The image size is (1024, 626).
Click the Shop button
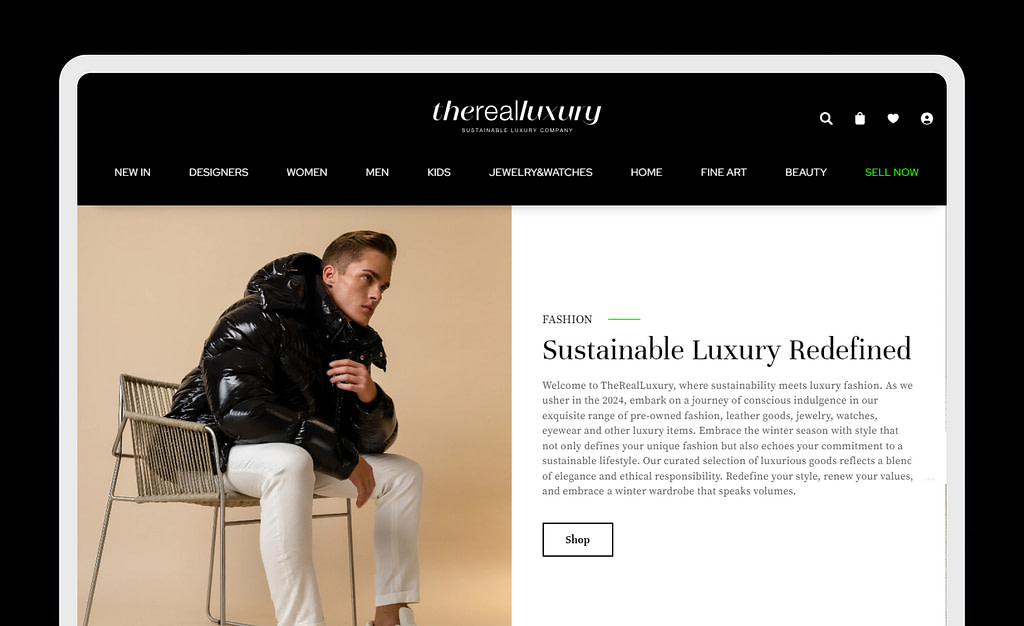pos(578,540)
